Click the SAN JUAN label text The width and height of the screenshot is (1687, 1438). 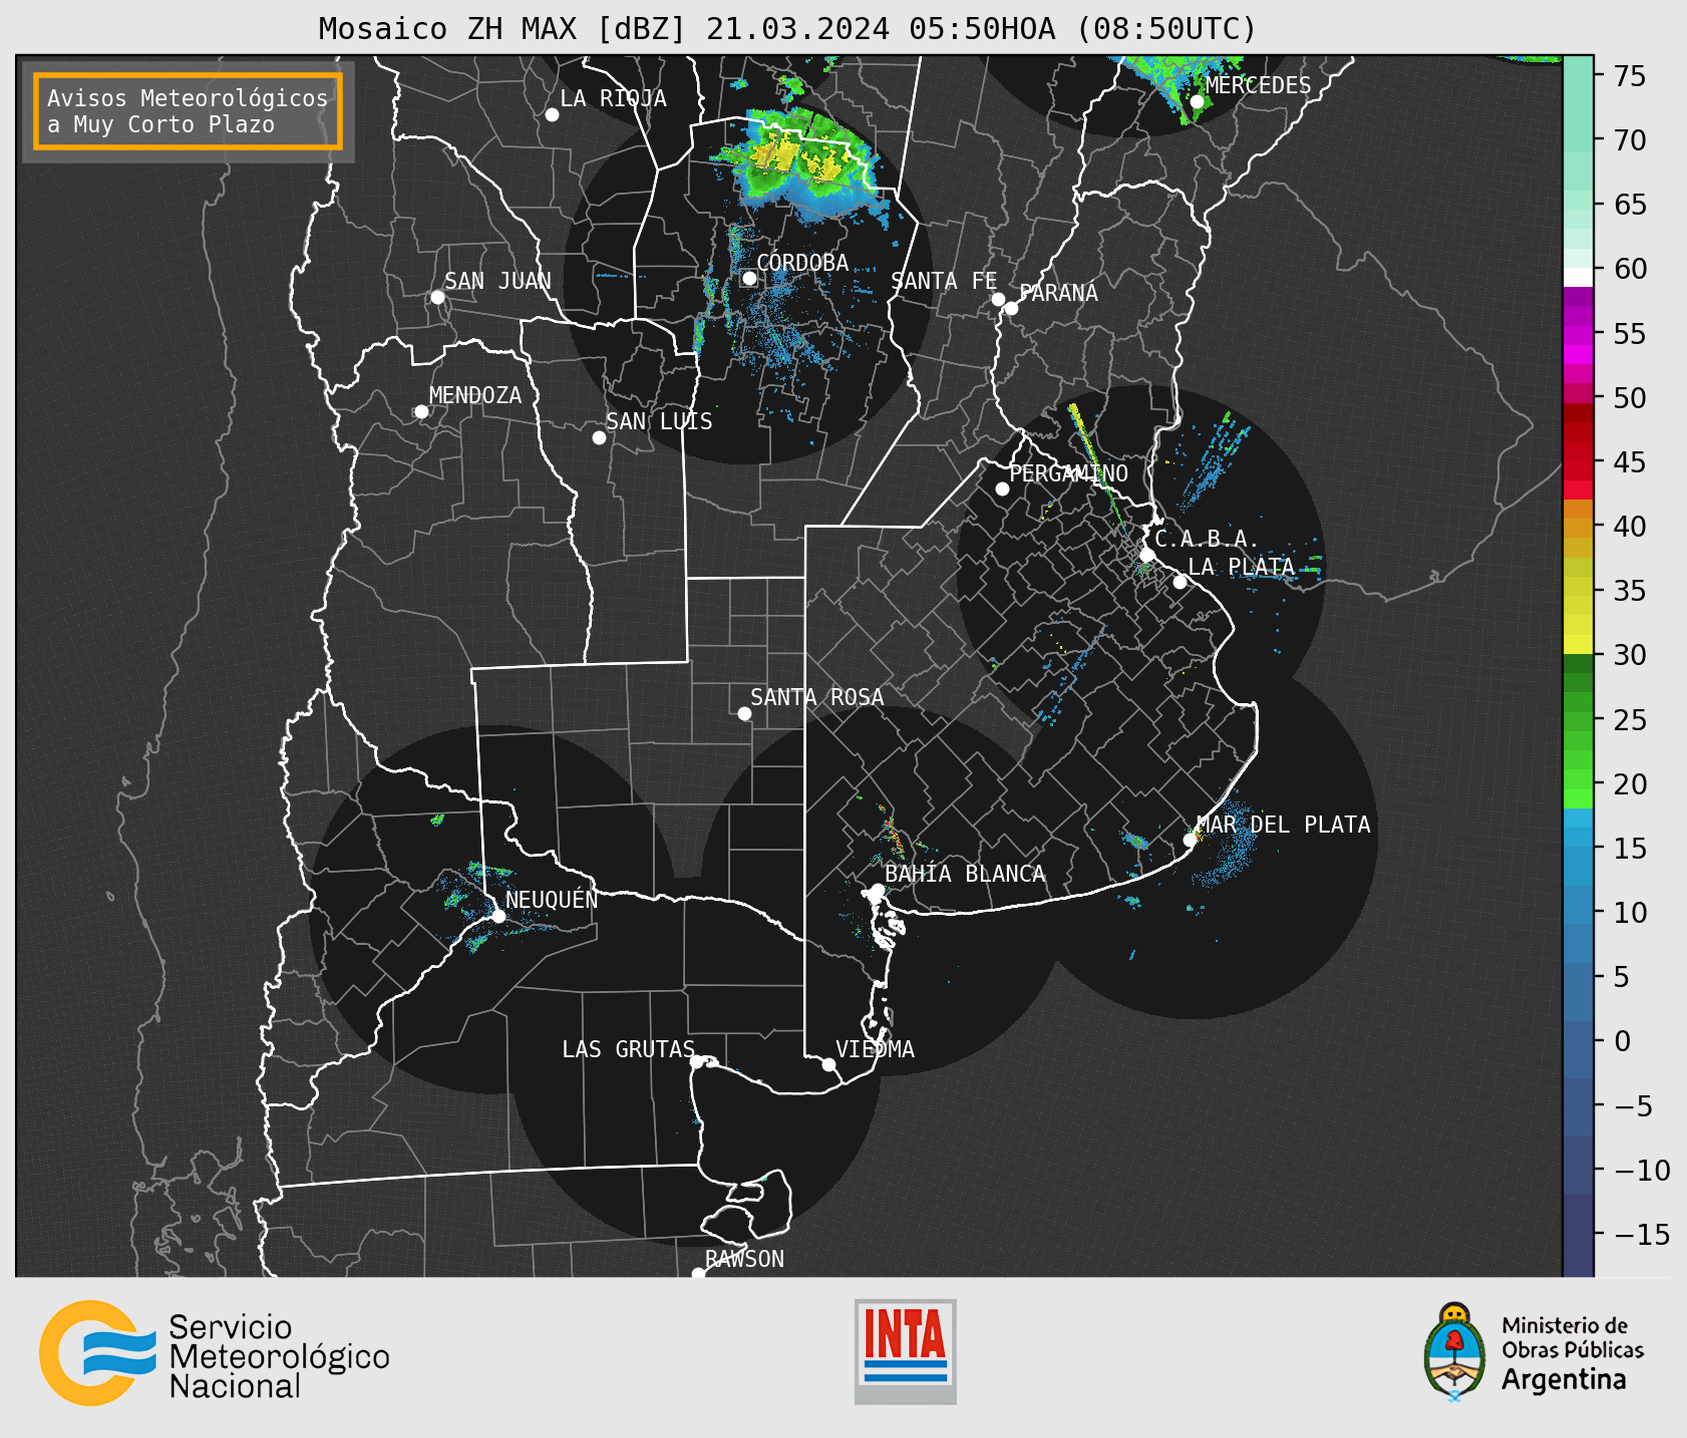tap(498, 281)
